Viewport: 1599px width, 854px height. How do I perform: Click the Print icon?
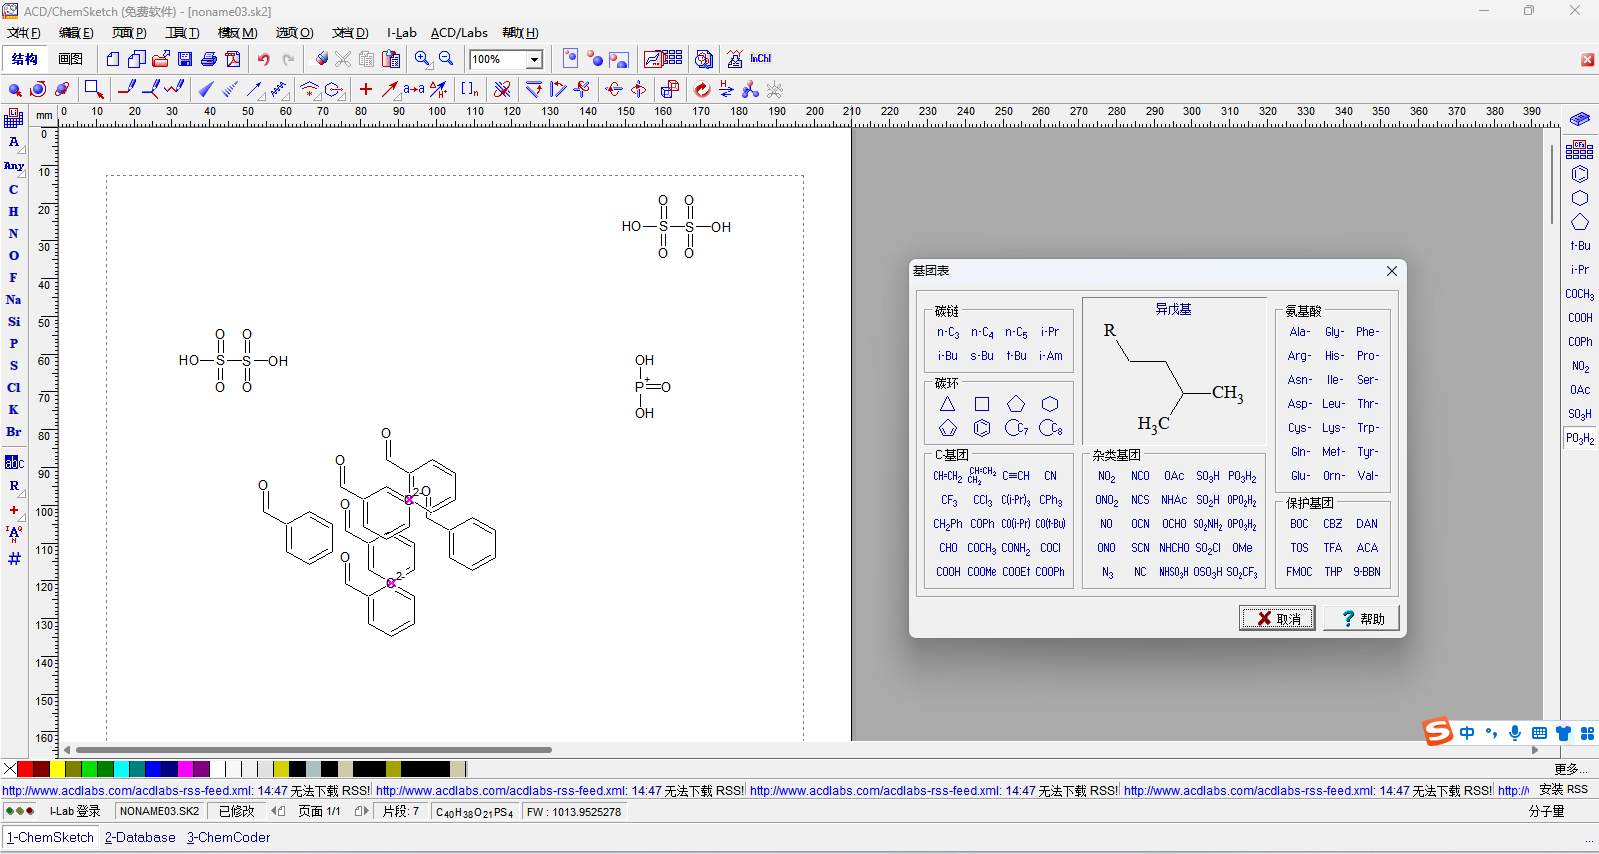coord(209,59)
